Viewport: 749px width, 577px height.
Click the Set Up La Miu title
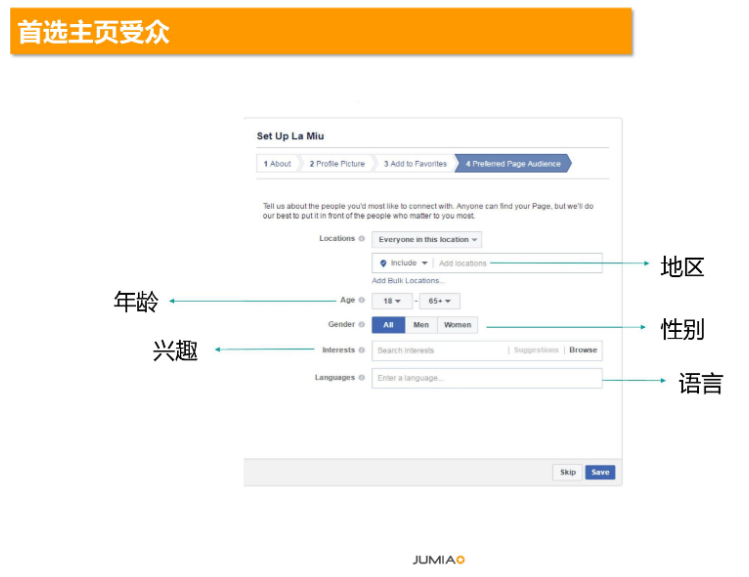click(290, 136)
